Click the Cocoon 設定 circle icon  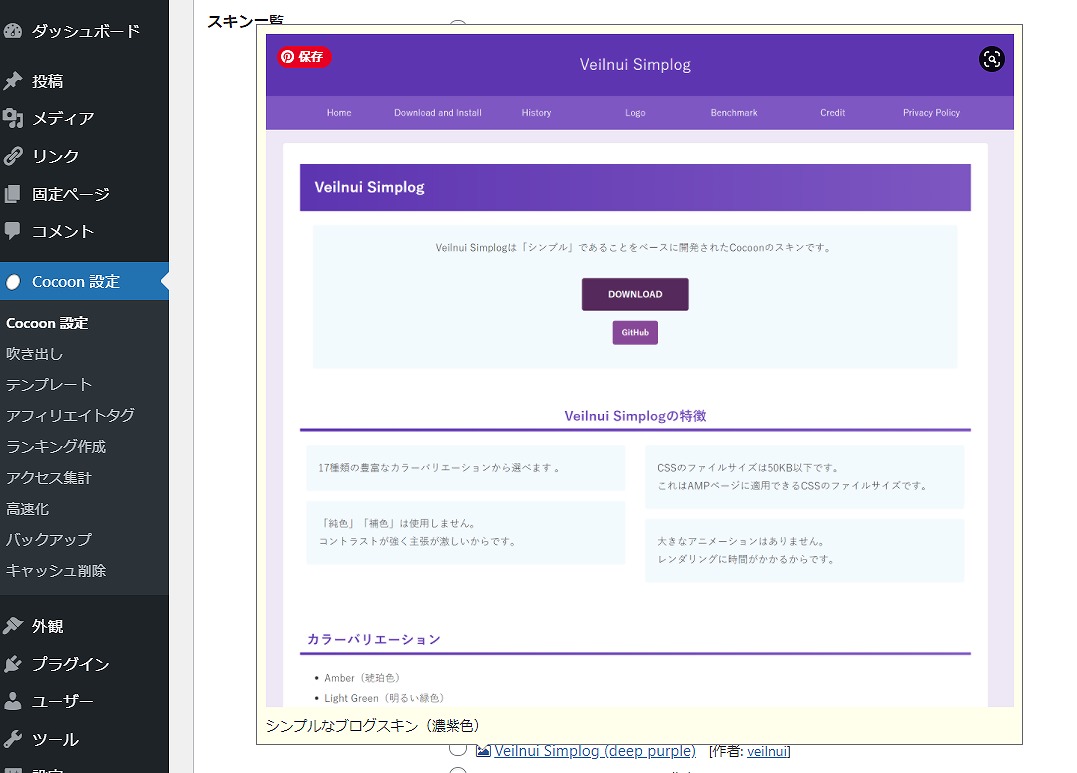[13, 282]
